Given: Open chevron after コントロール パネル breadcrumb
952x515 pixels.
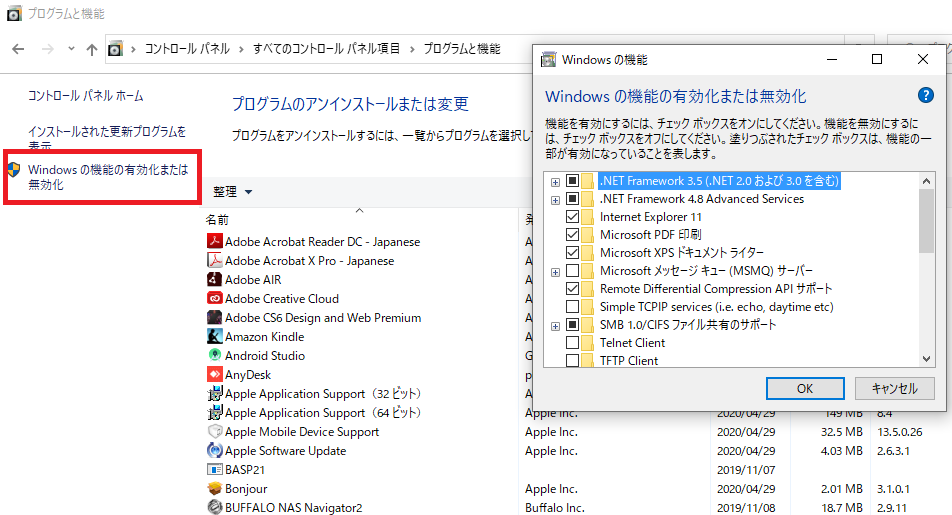Looking at the screenshot, I should 241,49.
